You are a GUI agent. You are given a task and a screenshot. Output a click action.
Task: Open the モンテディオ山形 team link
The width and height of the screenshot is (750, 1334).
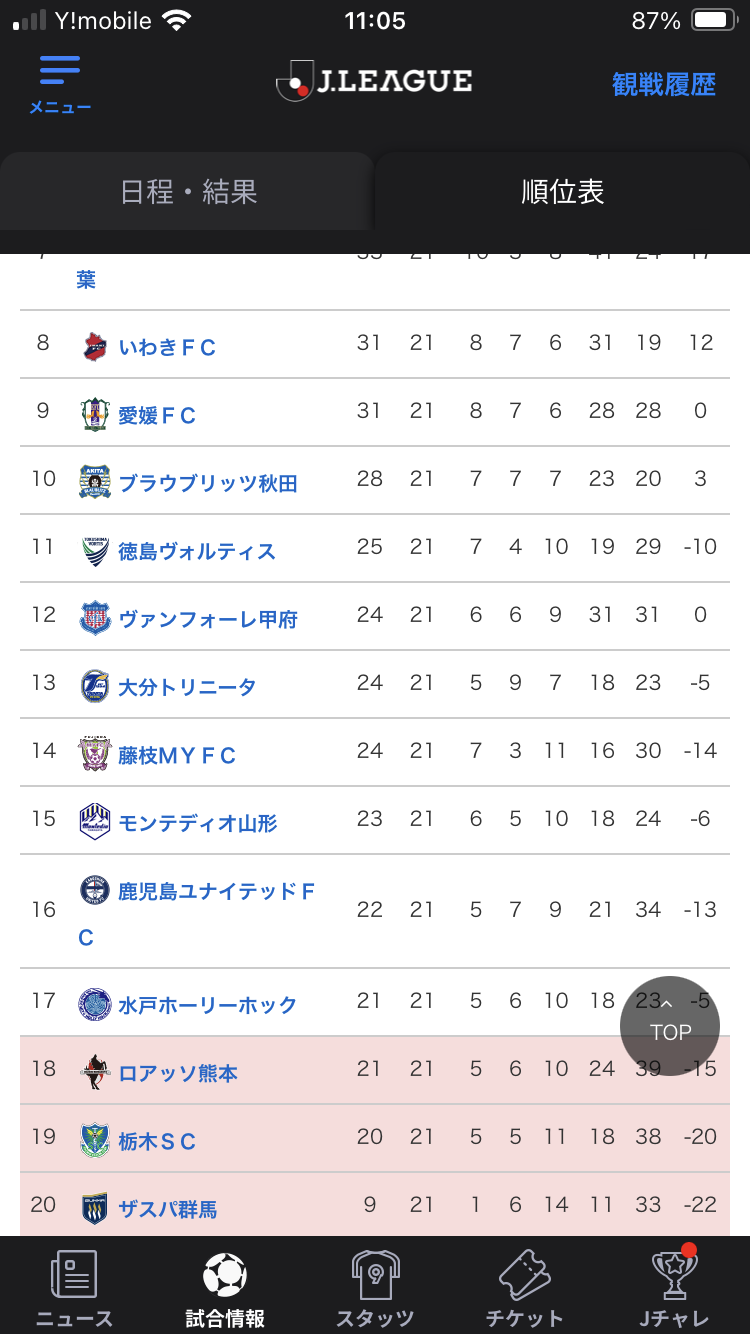pyautogui.click(x=198, y=823)
